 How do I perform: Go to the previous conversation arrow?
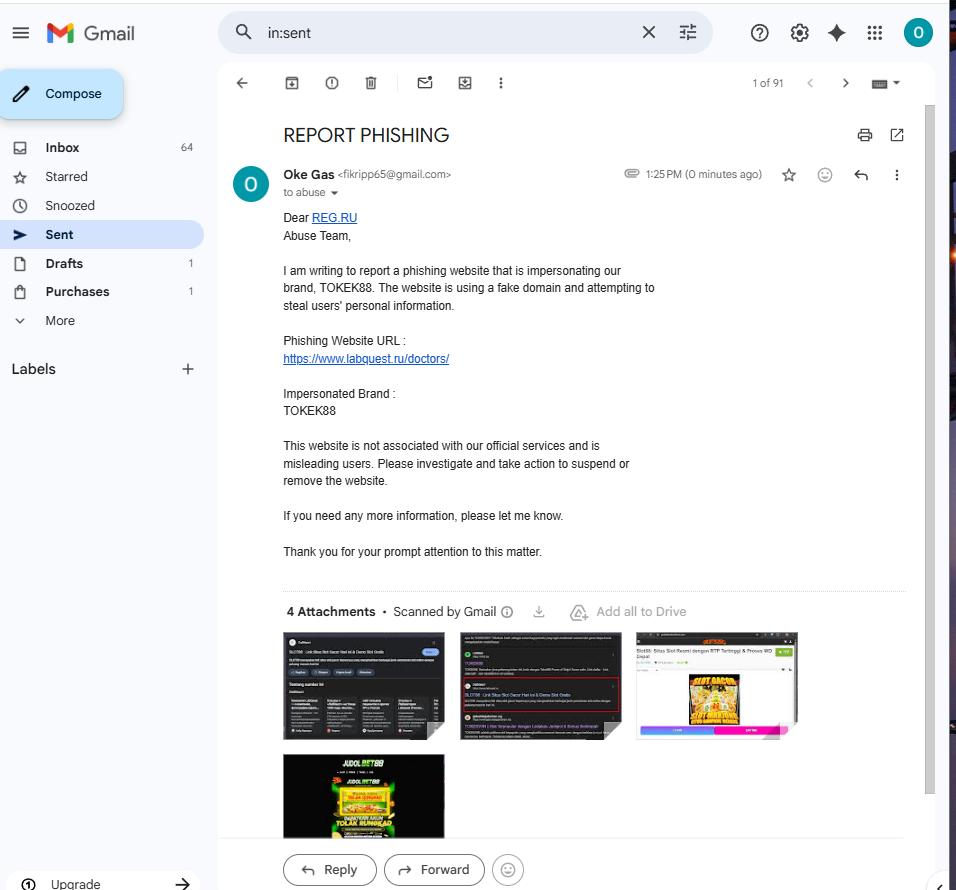click(810, 83)
